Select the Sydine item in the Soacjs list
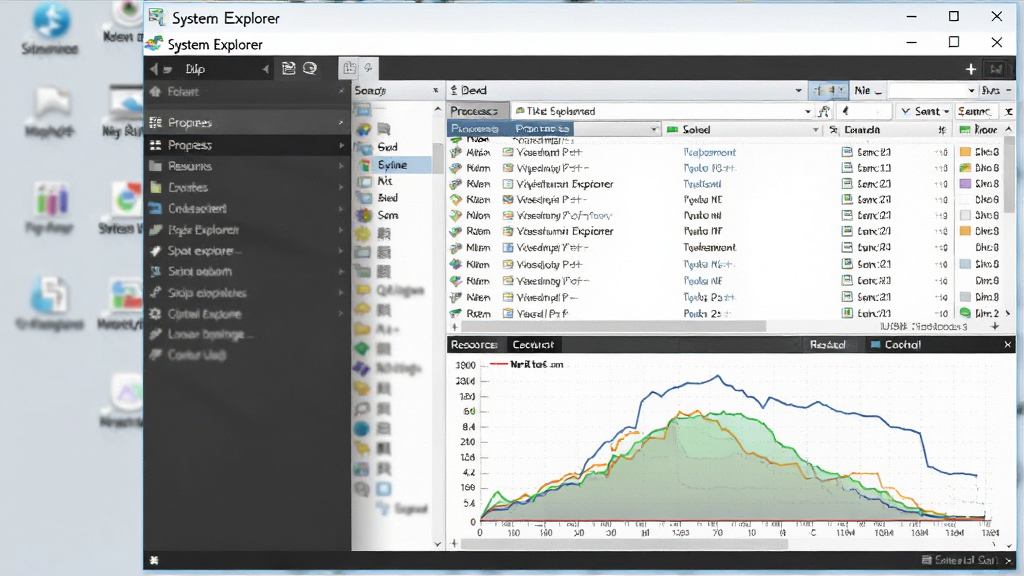The width and height of the screenshot is (1024, 576). pyautogui.click(x=394, y=165)
